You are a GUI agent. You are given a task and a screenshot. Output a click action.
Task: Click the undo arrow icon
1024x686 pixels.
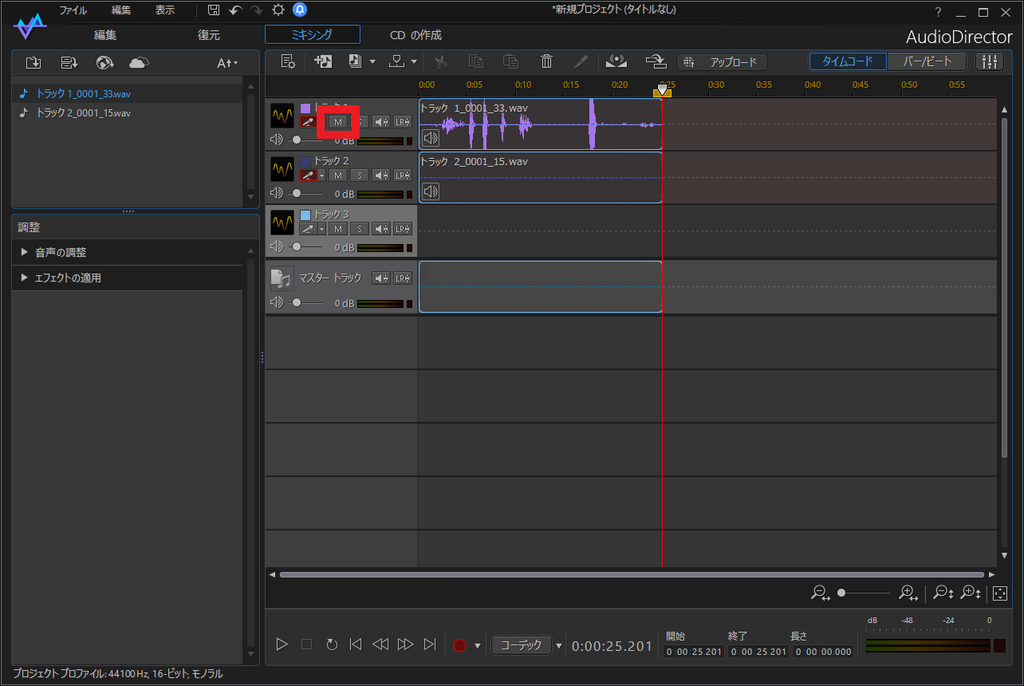coord(236,10)
